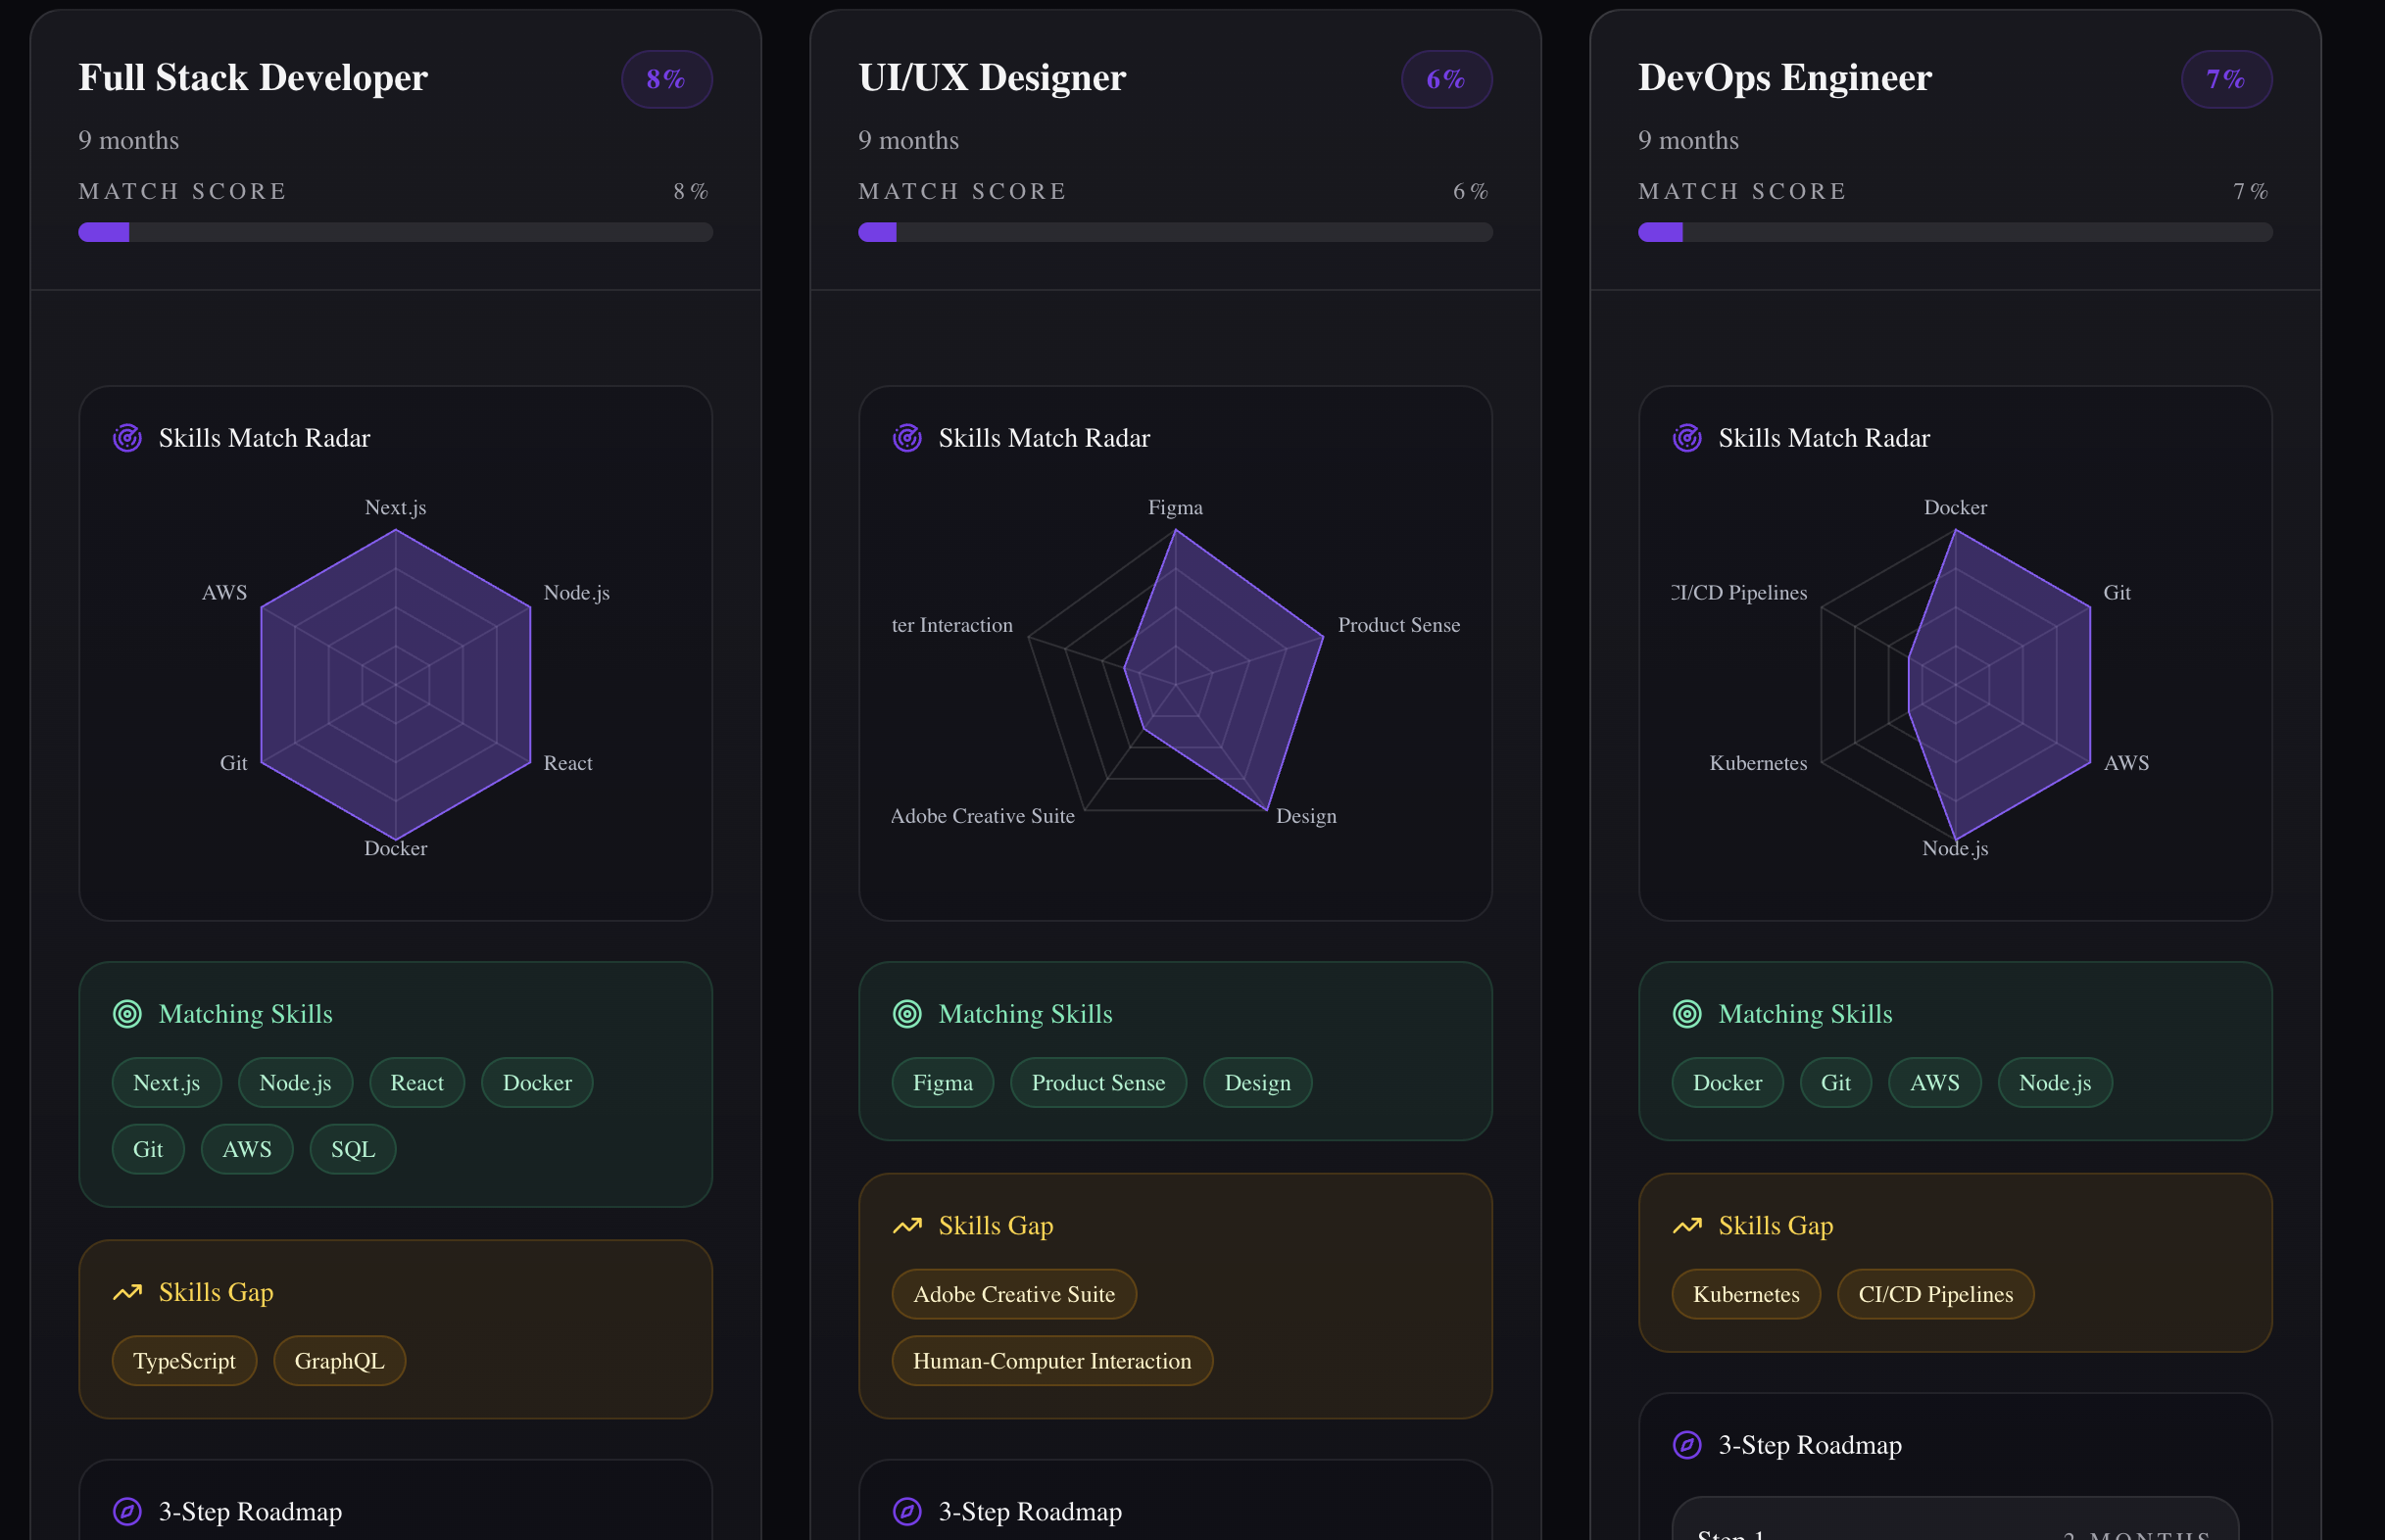The height and width of the screenshot is (1540, 2385).
Task: Click the Full Stack Developer match score bar
Action: pos(395,232)
